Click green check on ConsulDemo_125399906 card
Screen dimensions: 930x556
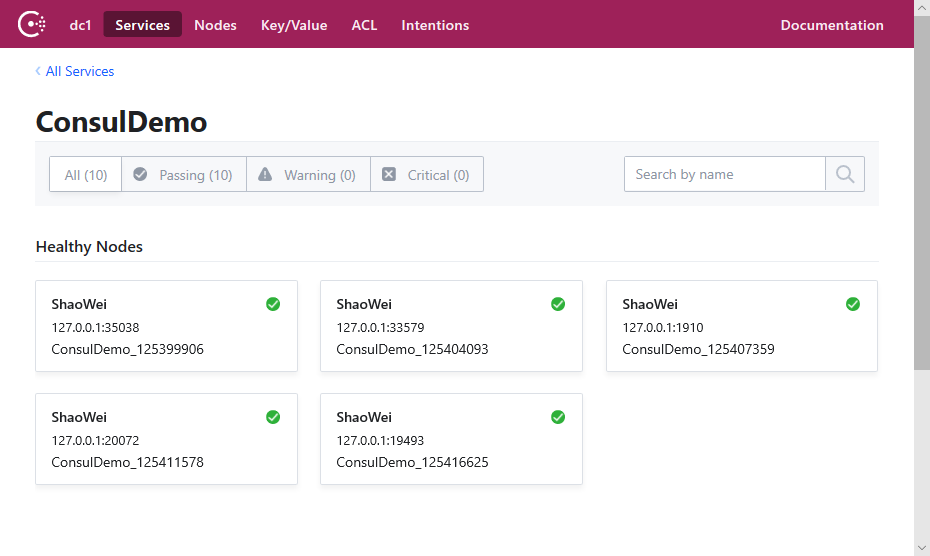point(273,304)
